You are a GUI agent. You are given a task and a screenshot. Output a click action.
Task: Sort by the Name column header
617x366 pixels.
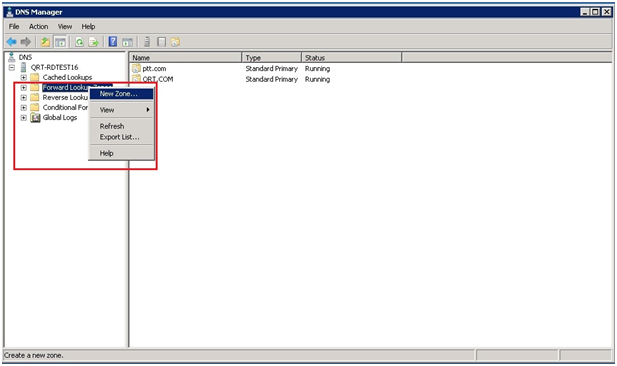coord(185,57)
